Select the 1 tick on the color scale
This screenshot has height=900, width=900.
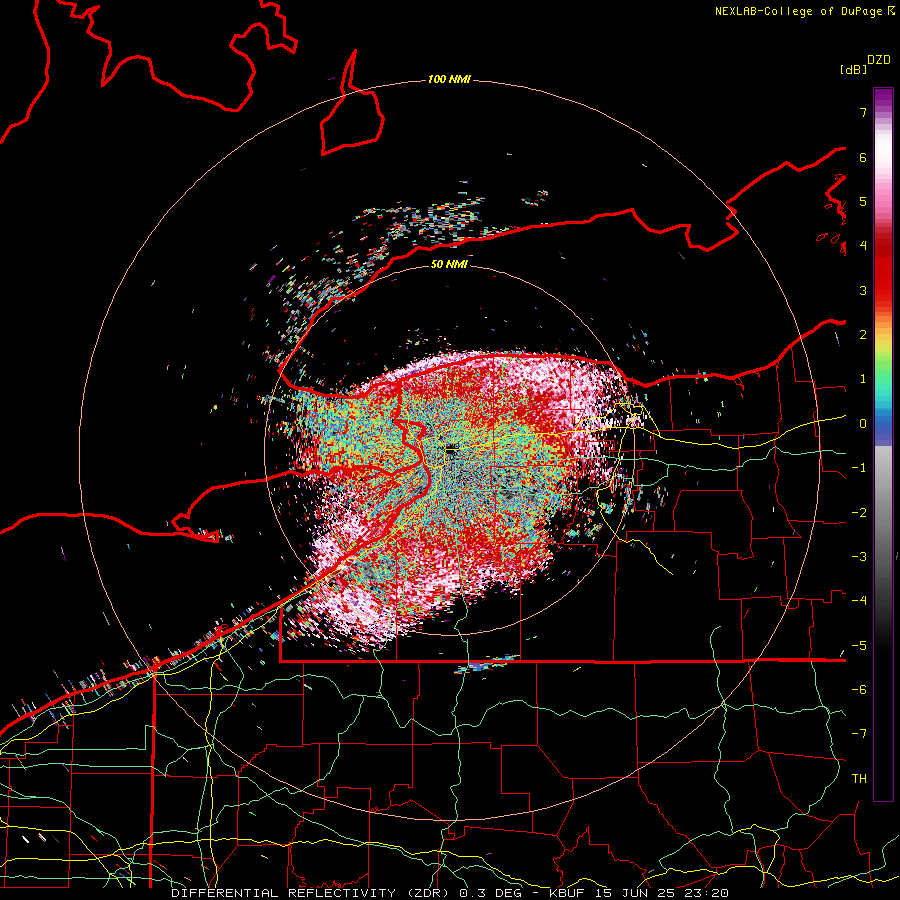pos(863,379)
